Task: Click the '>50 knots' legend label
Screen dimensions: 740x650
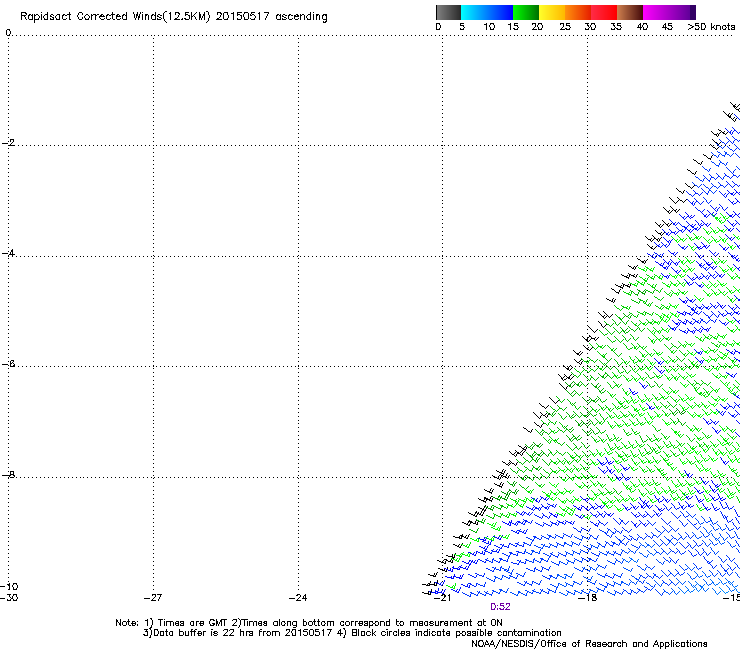Action: 711,27
